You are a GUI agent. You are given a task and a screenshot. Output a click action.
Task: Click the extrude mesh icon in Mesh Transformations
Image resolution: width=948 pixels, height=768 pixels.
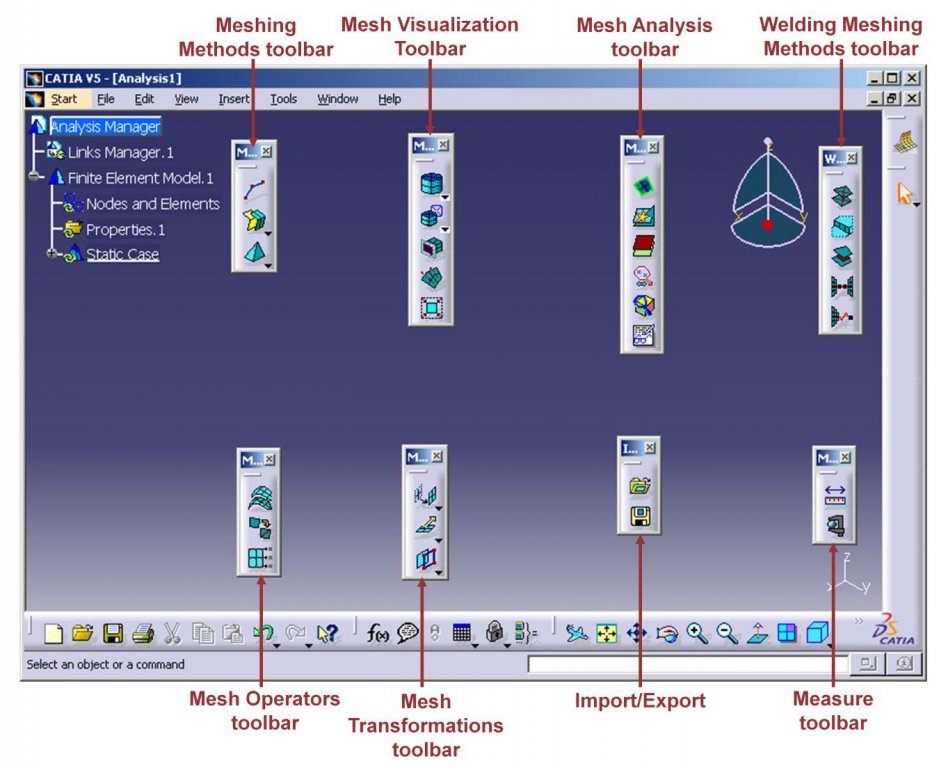tap(425, 527)
